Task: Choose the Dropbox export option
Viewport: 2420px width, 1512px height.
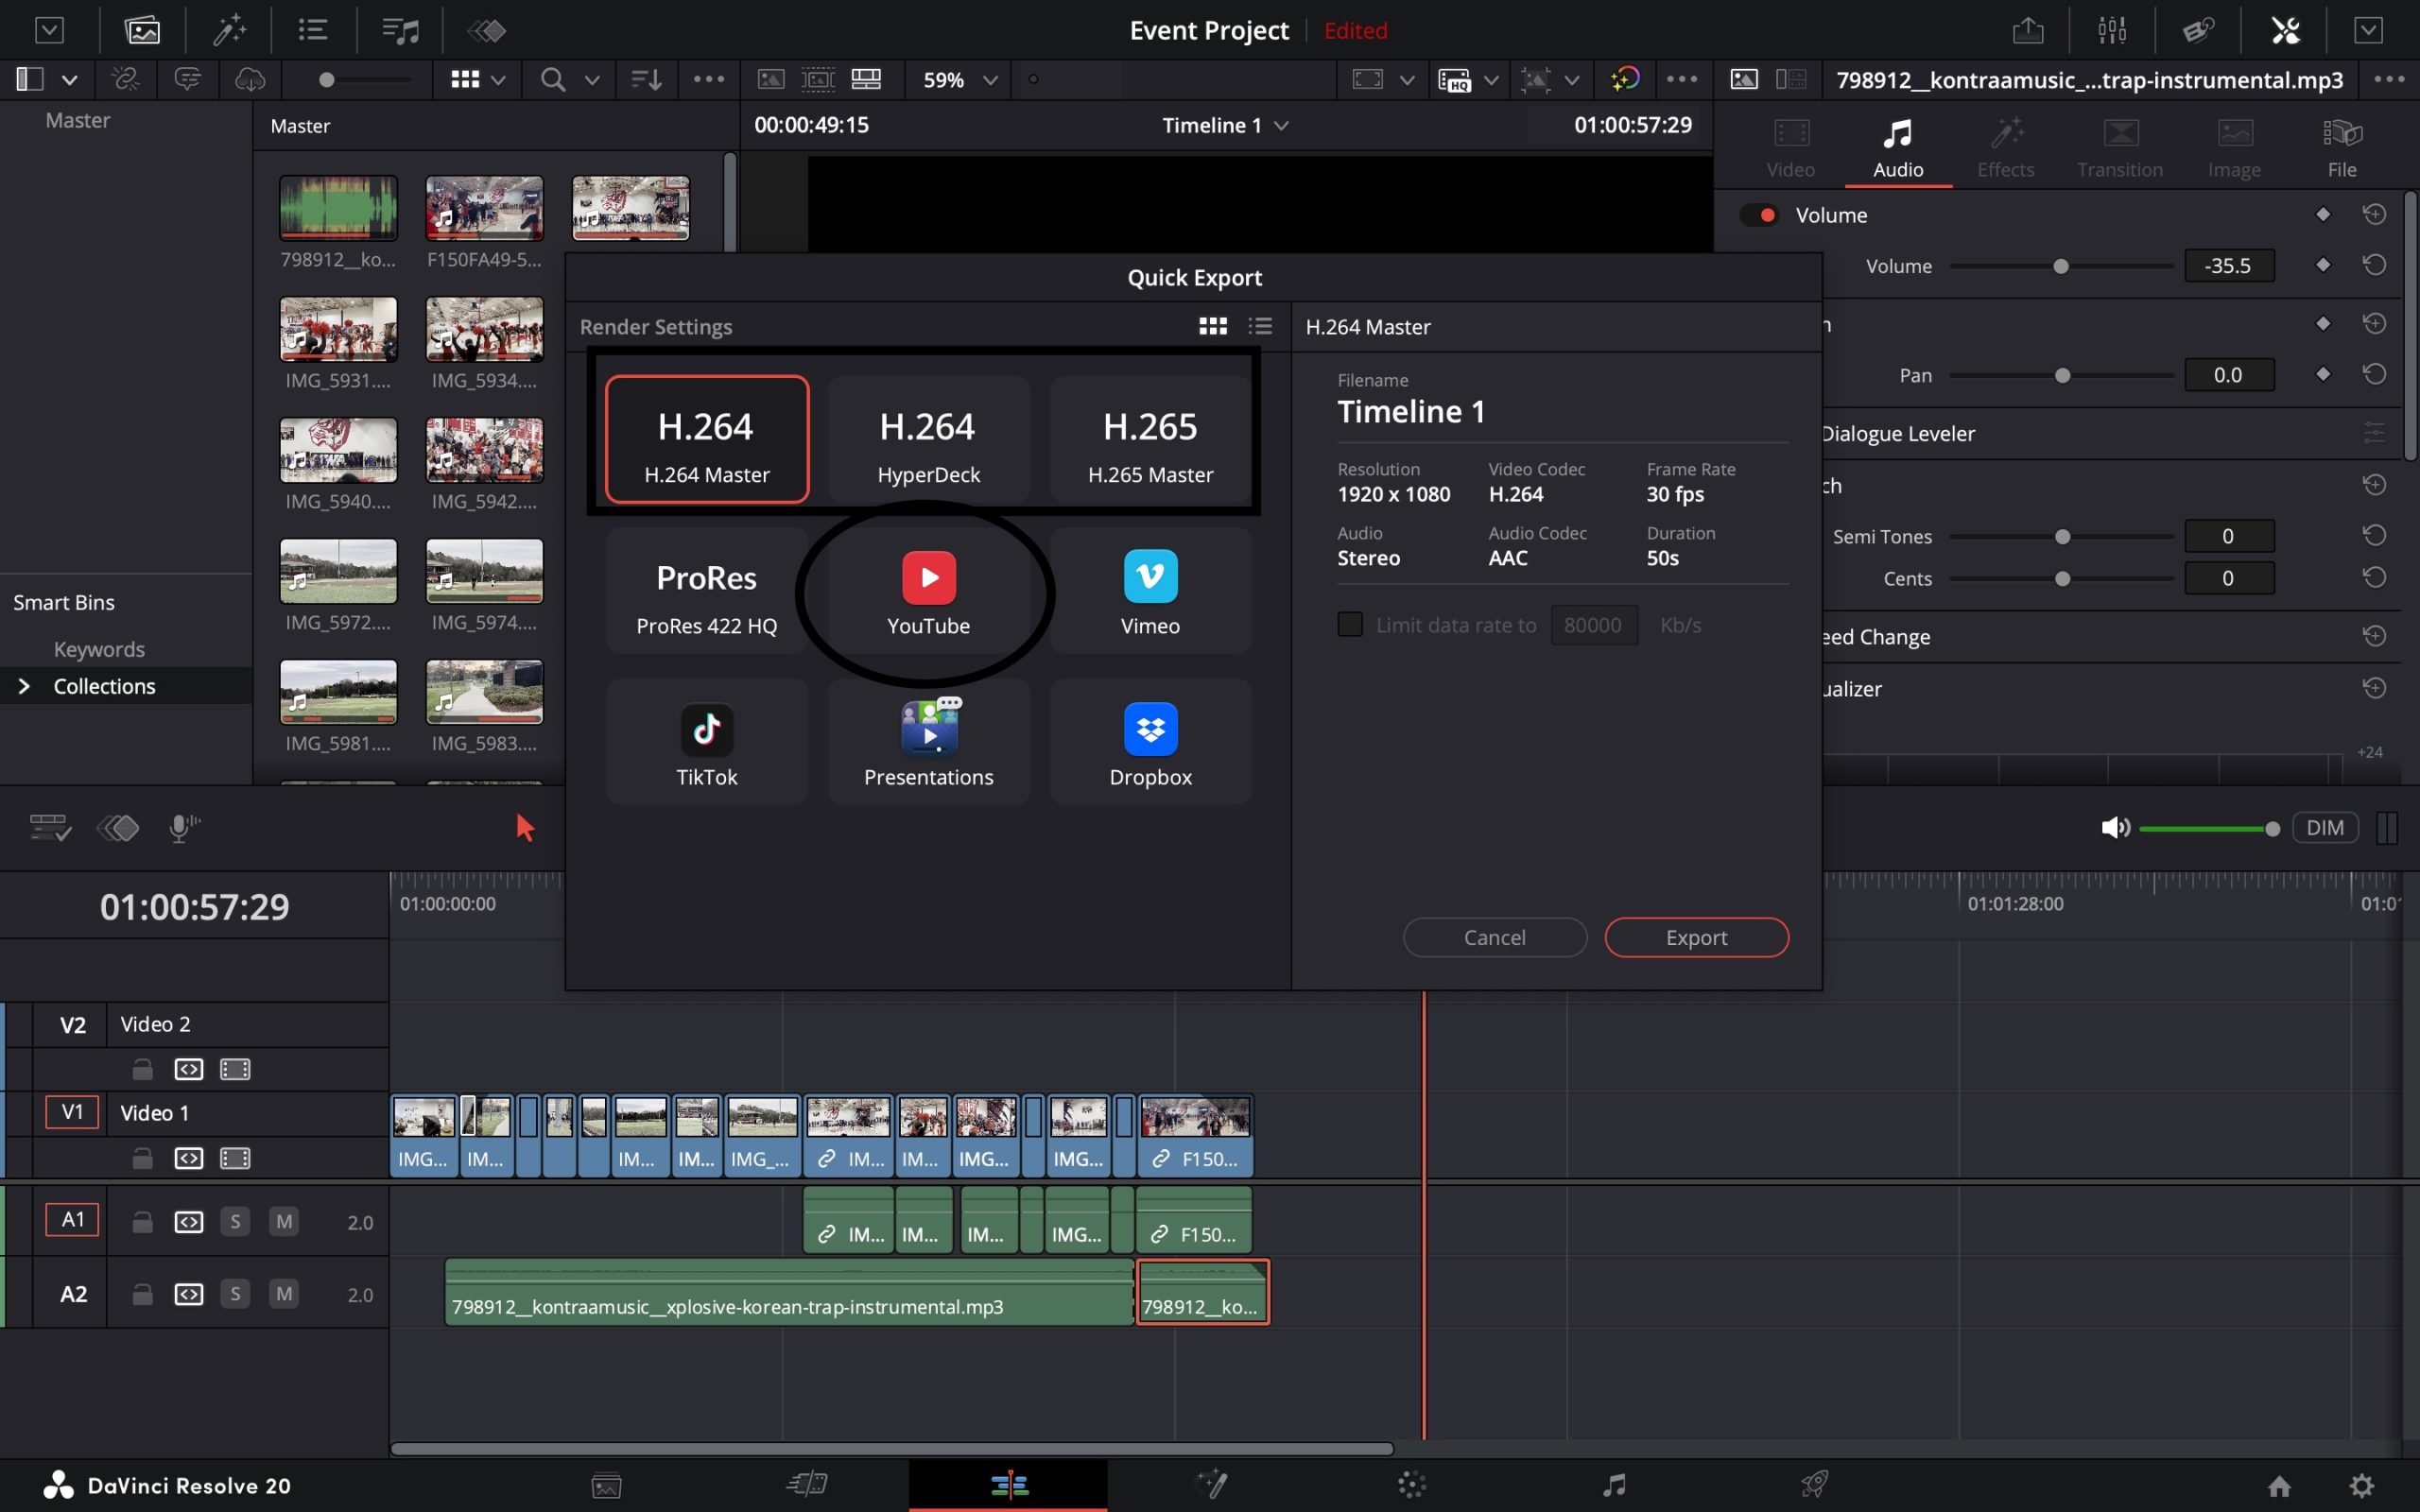Action: coord(1150,743)
